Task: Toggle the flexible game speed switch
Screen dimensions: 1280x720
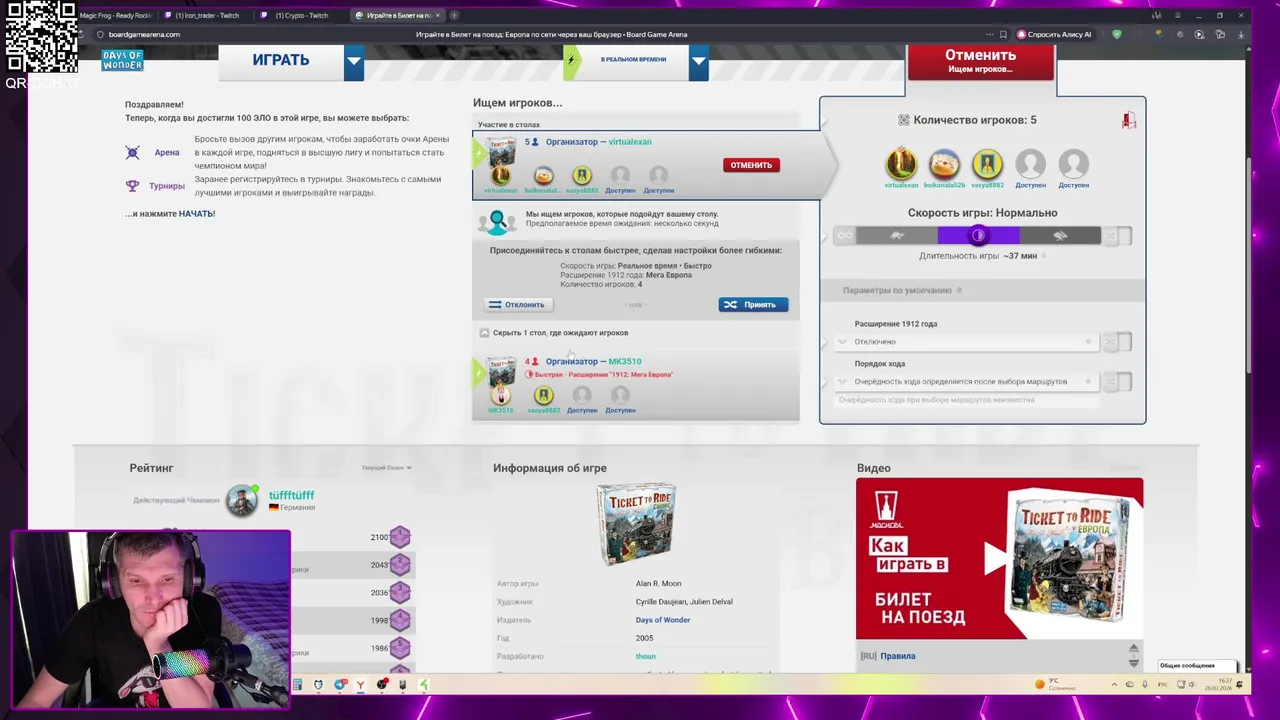Action: (1118, 236)
